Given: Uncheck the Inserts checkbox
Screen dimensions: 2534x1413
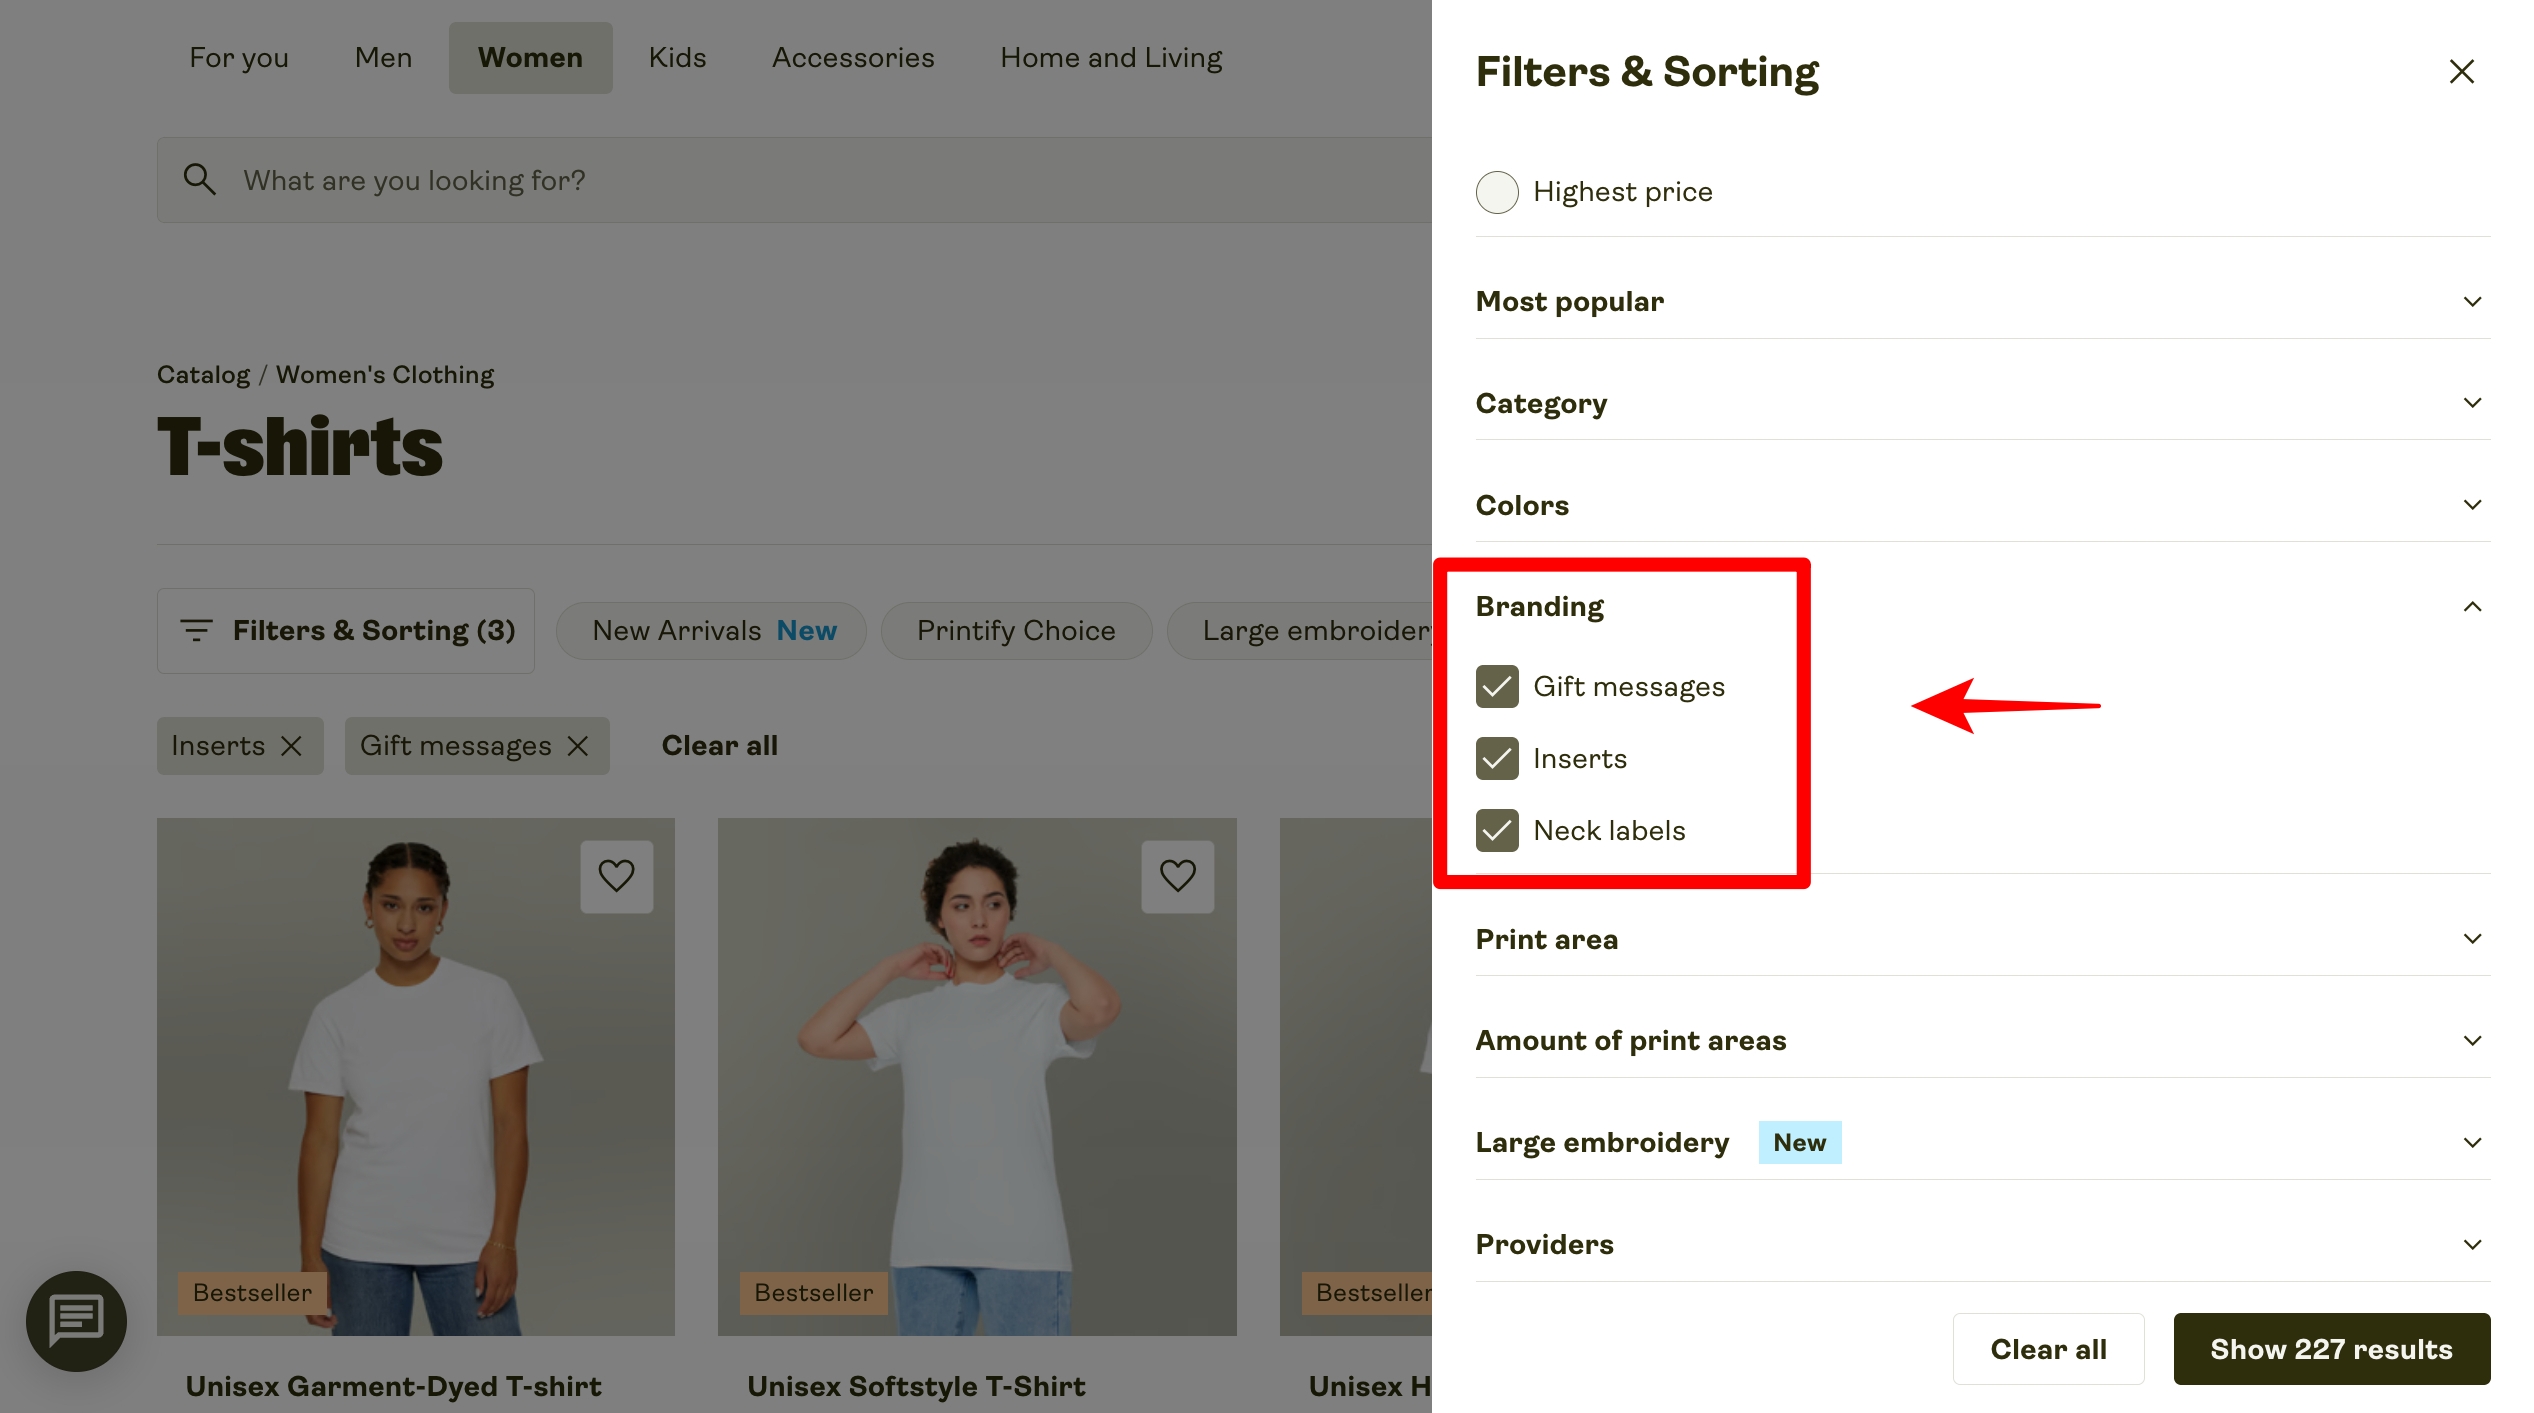Looking at the screenshot, I should pos(1497,759).
